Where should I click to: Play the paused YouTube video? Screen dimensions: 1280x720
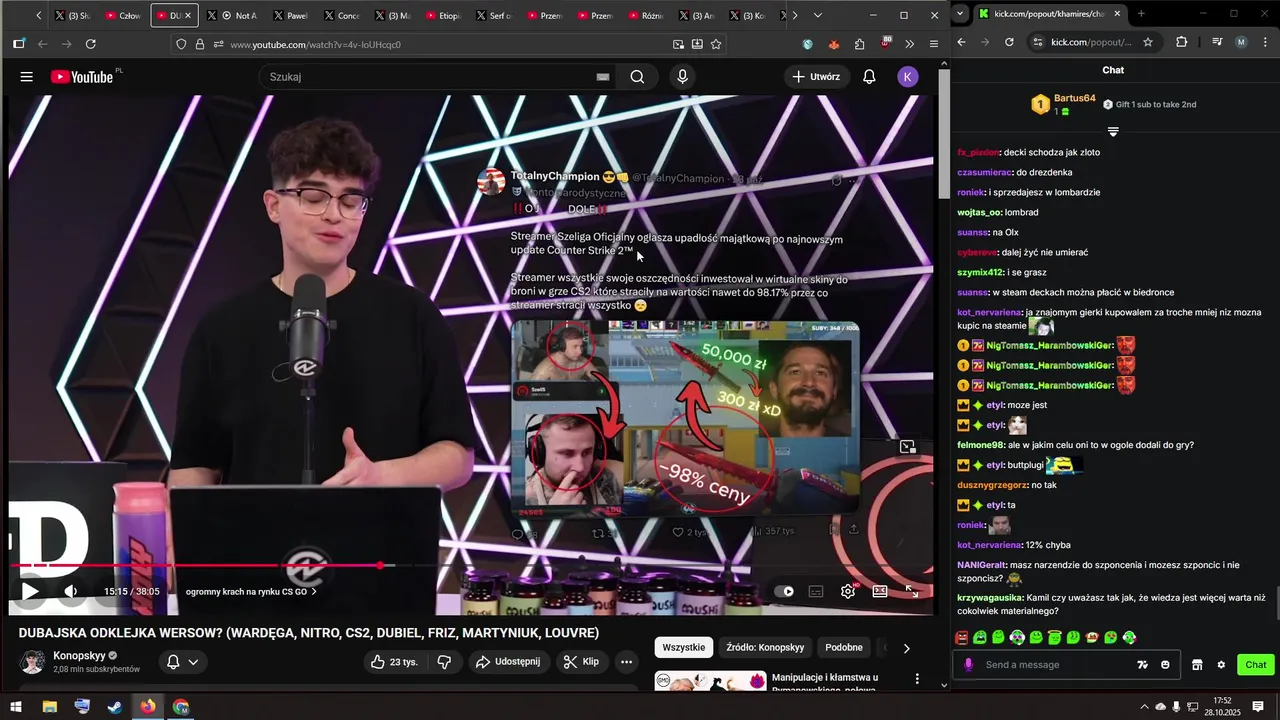coord(30,591)
